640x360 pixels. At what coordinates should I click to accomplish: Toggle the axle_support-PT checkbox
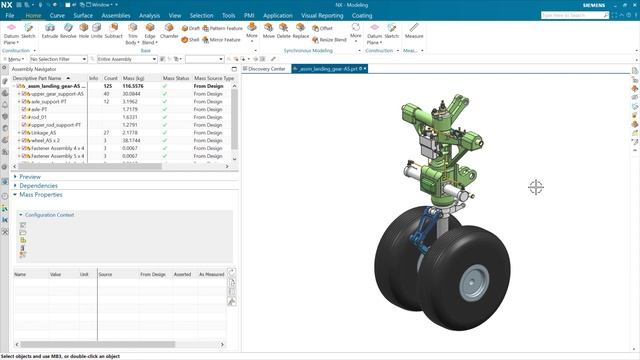pyautogui.click(x=24, y=102)
